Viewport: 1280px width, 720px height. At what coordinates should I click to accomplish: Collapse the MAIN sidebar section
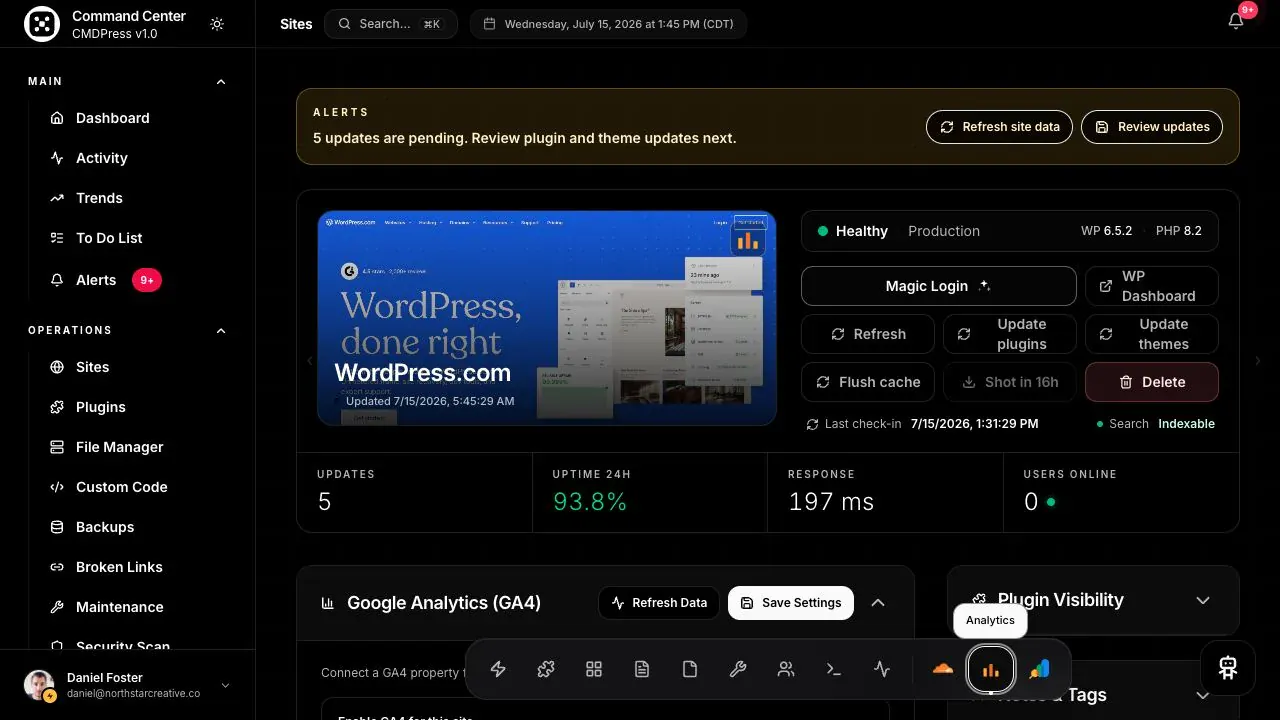click(x=221, y=82)
